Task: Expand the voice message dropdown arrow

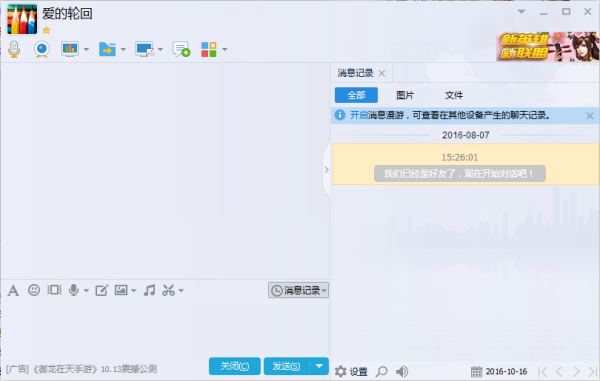Action: [x=86, y=291]
